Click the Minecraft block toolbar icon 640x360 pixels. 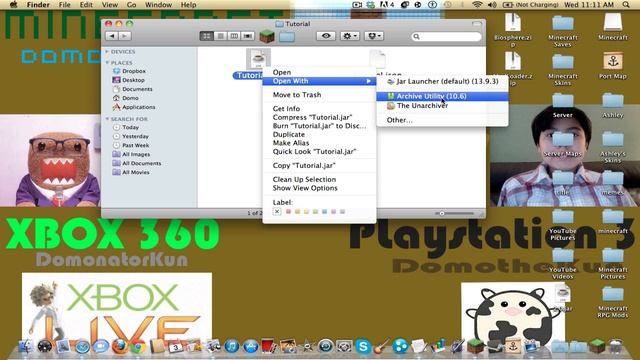tap(267, 36)
